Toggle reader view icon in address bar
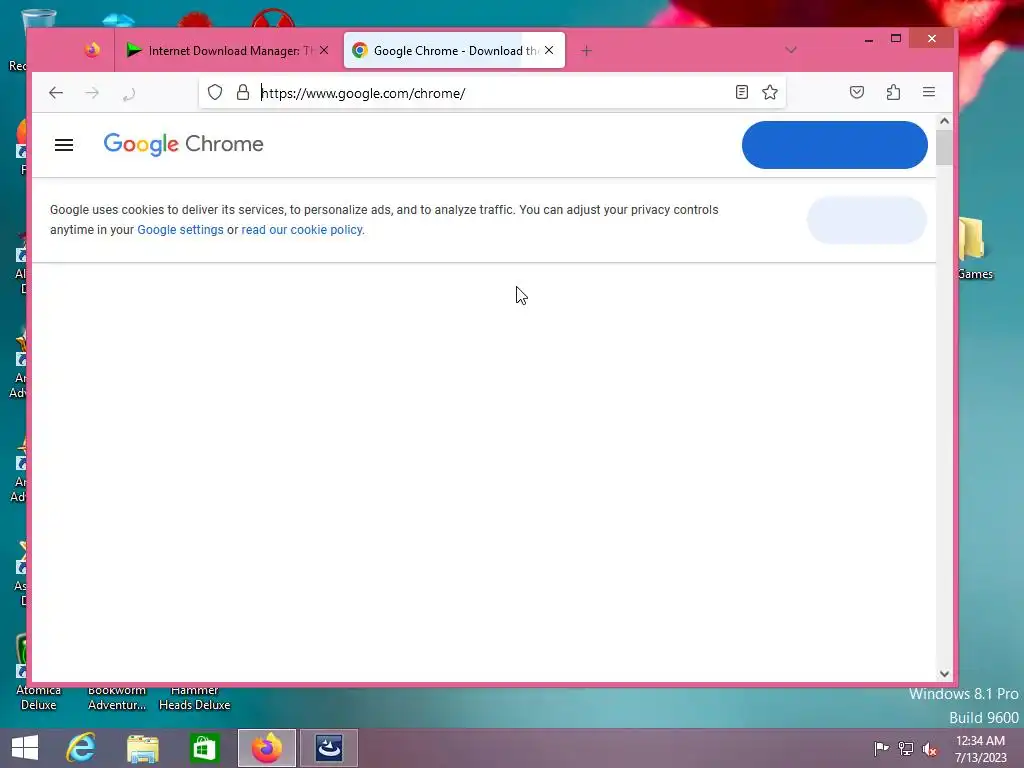The image size is (1024, 768). pos(741,92)
